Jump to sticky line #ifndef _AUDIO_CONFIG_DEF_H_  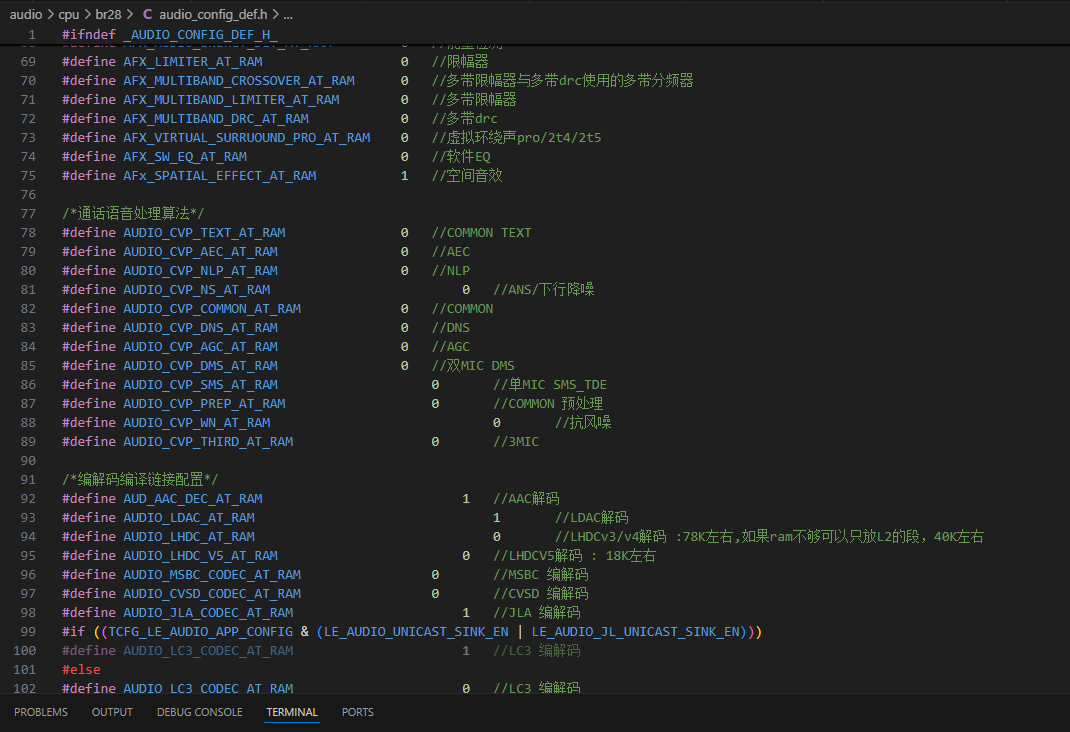170,35
